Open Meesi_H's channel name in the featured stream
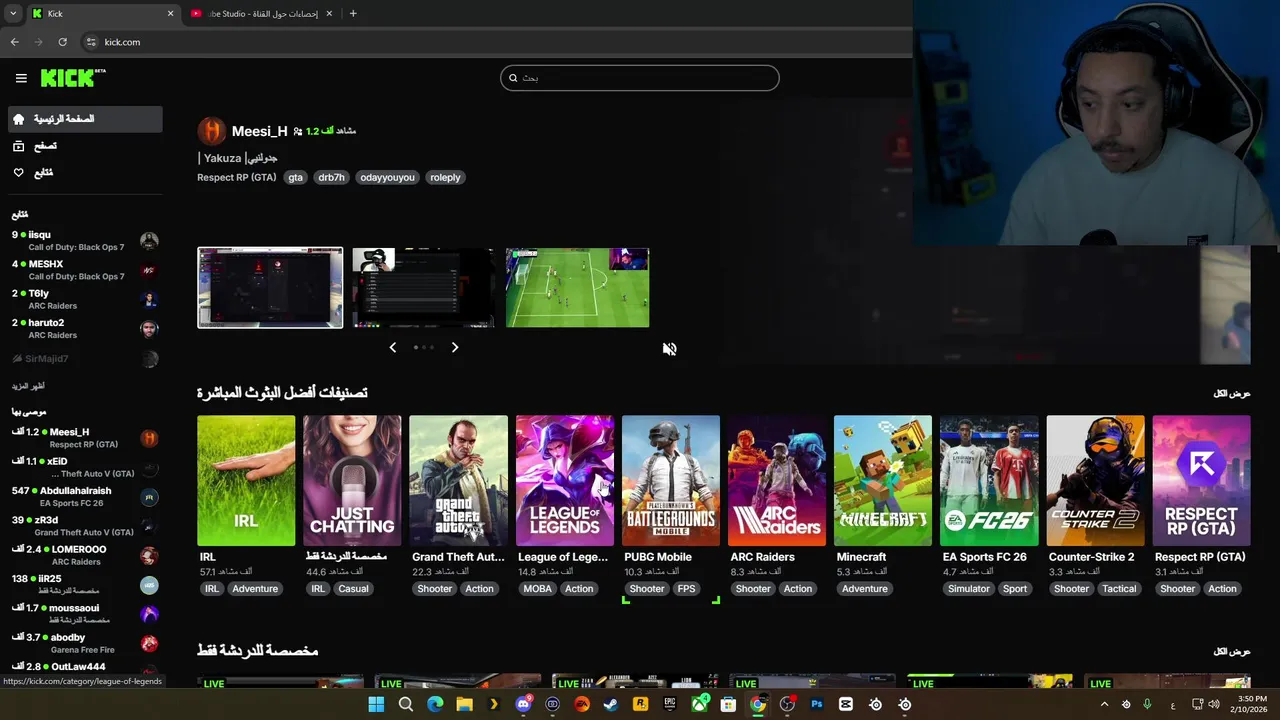The height and width of the screenshot is (720, 1280). [x=259, y=131]
